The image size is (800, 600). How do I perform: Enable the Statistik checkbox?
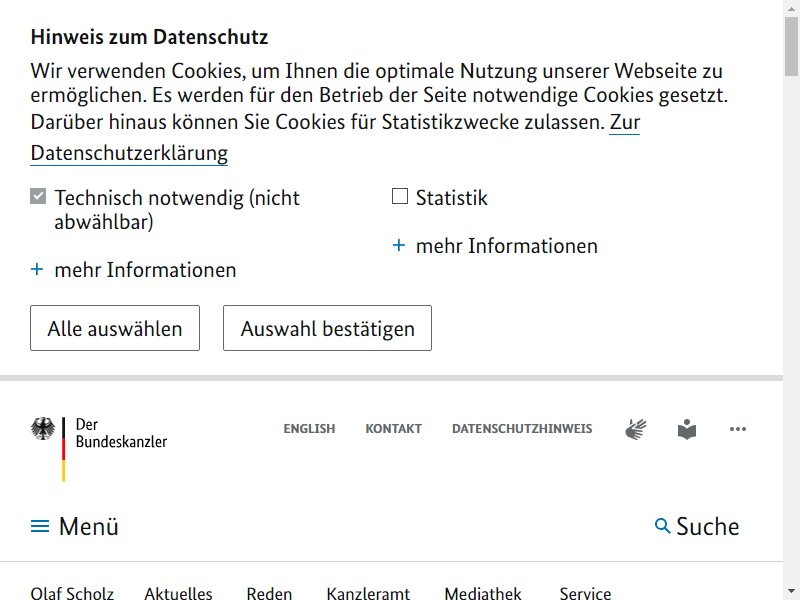pyautogui.click(x=399, y=196)
